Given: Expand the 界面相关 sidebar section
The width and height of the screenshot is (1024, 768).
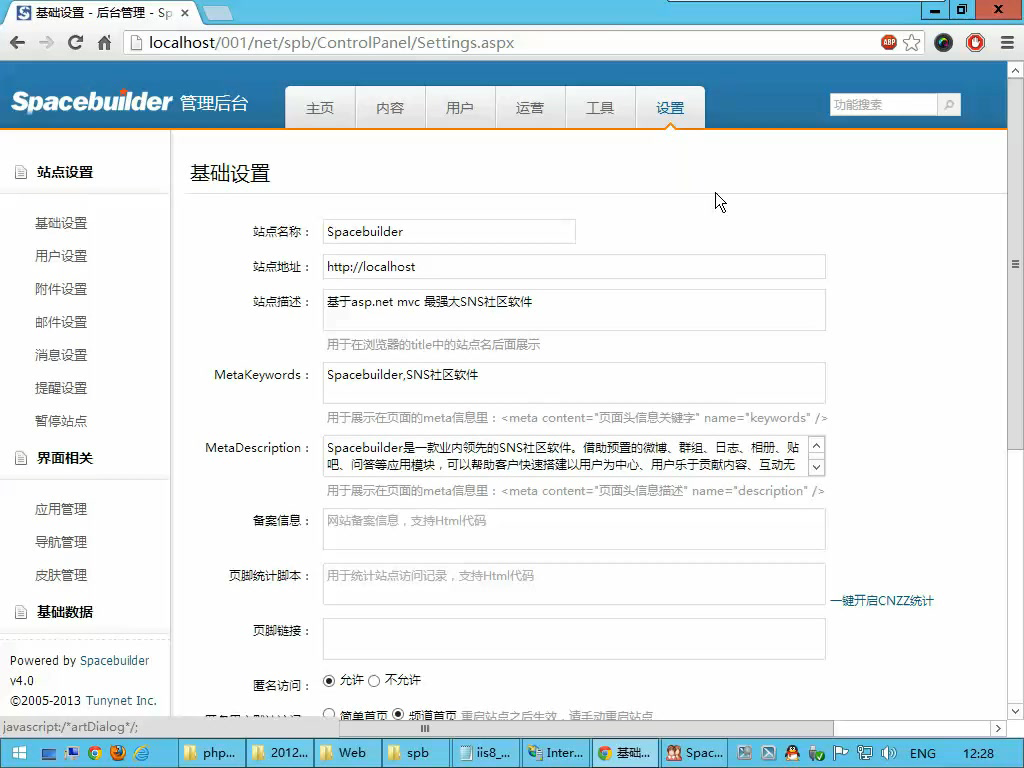Looking at the screenshot, I should pyautogui.click(x=65, y=458).
